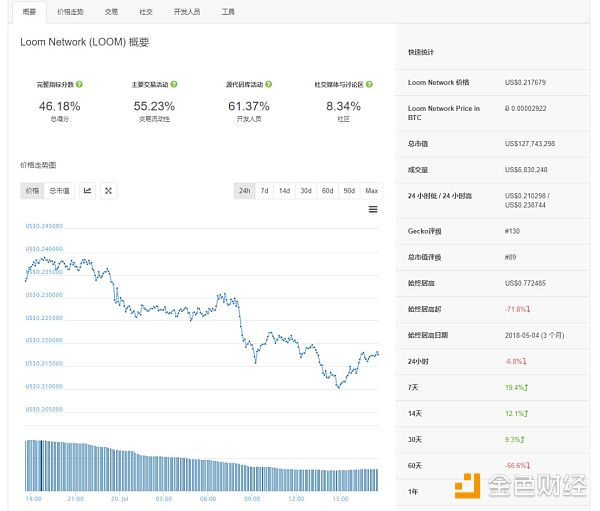Select the 7d time range
This screenshot has width=600, height=511.
pos(264,191)
